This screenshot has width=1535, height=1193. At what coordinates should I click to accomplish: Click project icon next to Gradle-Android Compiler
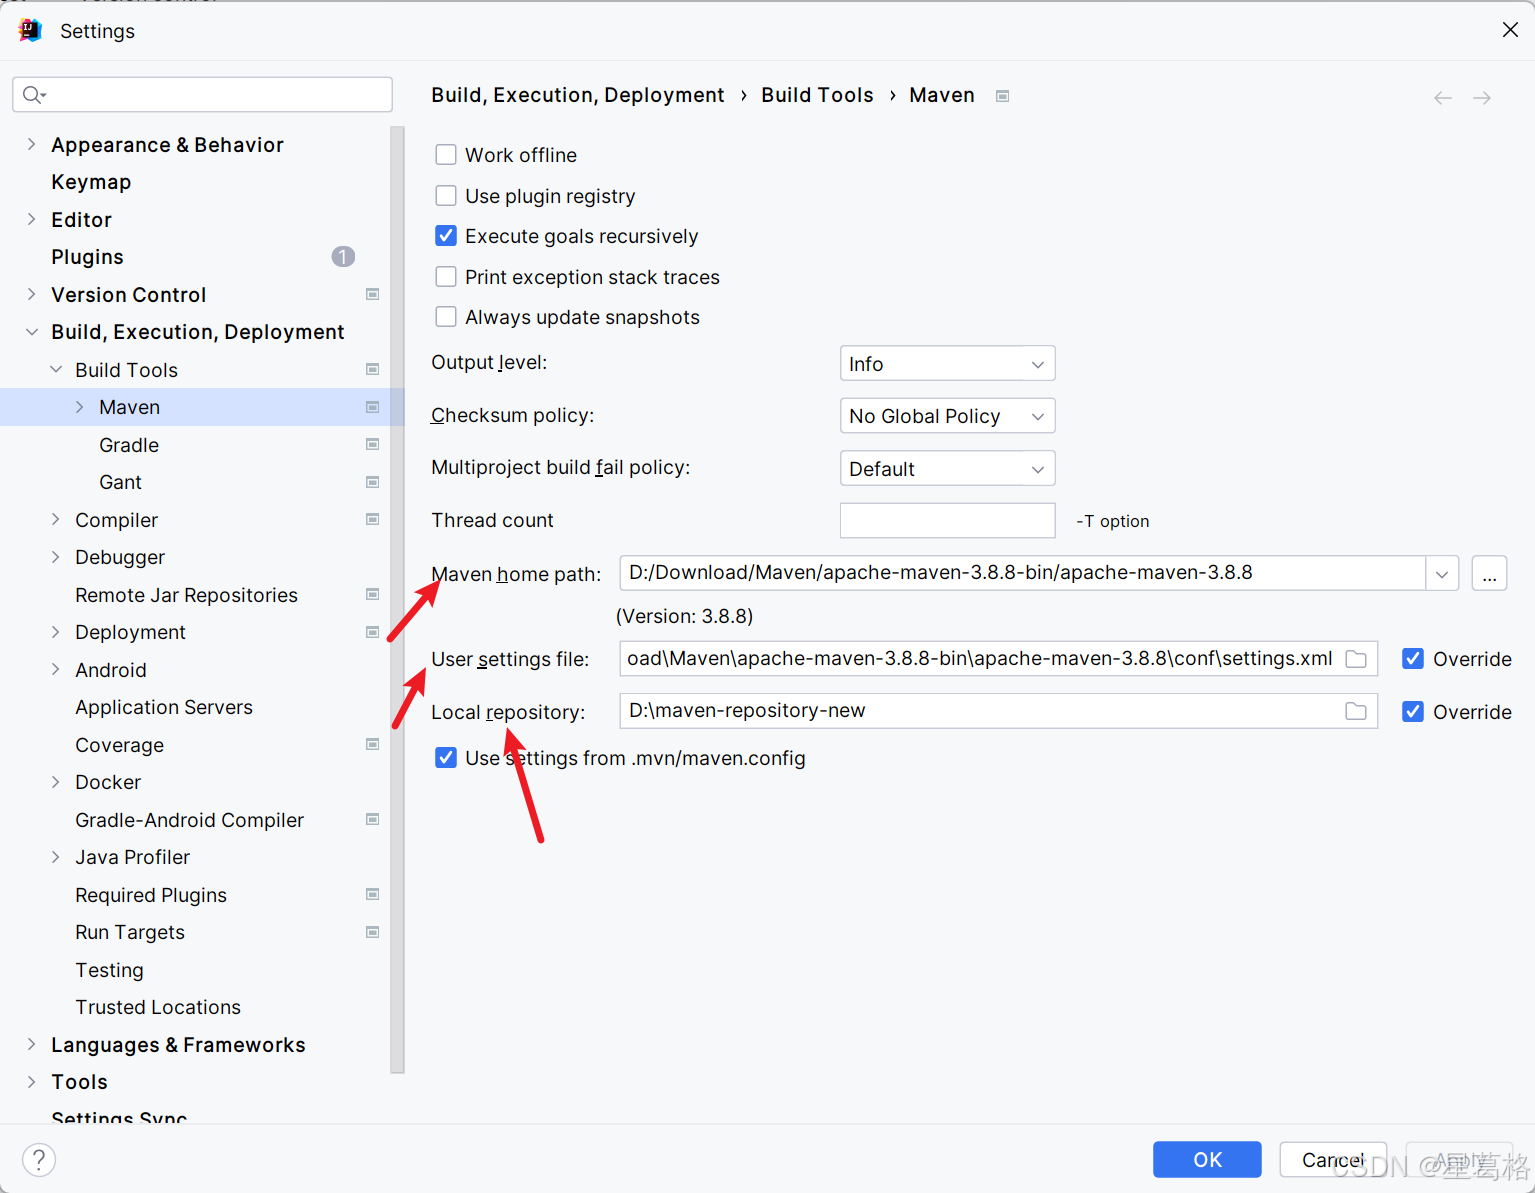click(372, 819)
